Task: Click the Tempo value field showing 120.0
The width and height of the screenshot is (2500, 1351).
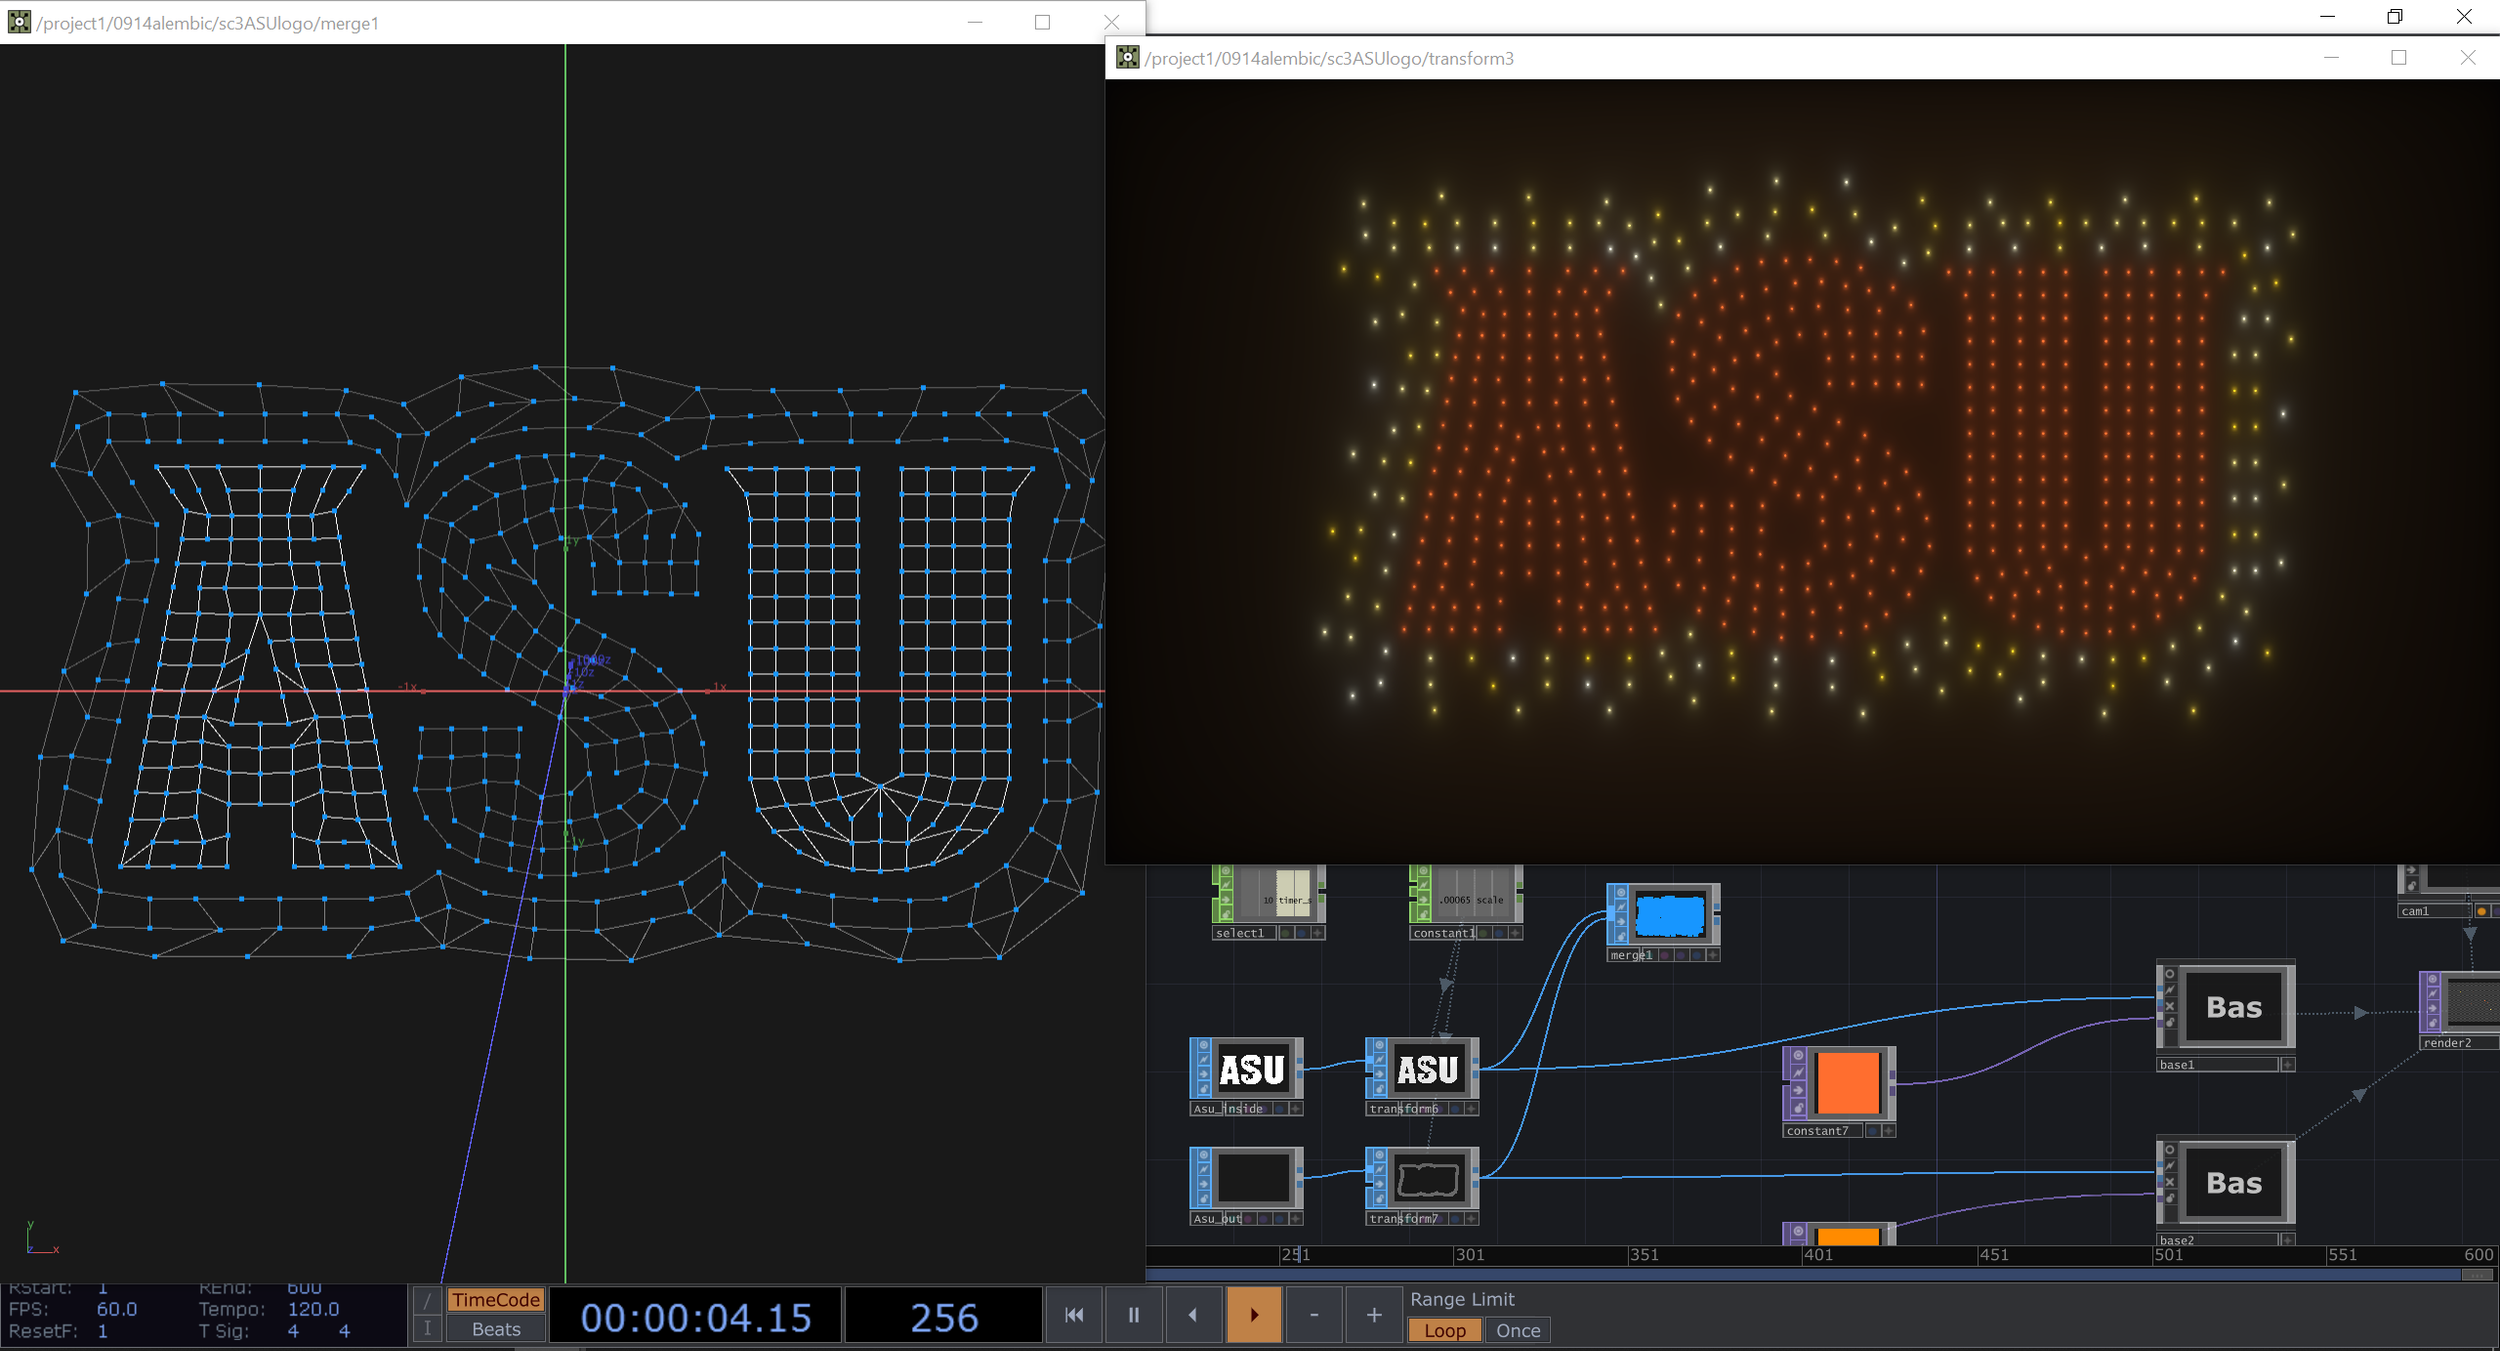Action: tap(313, 1309)
